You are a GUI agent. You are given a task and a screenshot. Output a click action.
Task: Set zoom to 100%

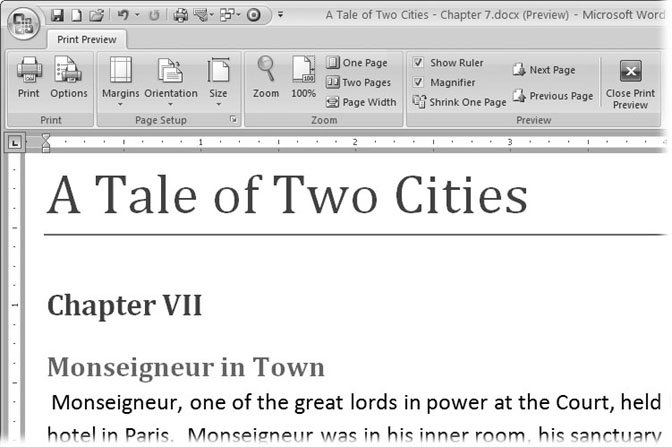pos(303,79)
